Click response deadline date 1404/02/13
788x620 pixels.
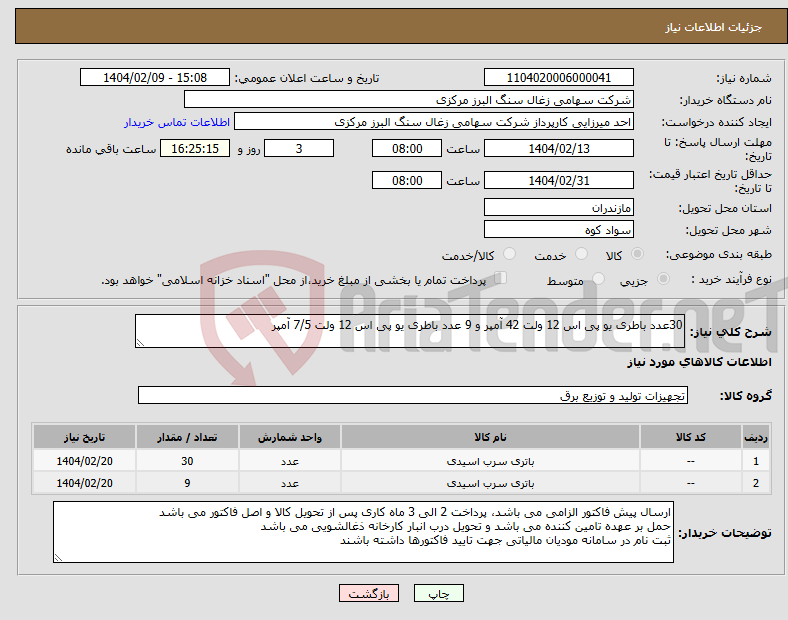(559, 149)
